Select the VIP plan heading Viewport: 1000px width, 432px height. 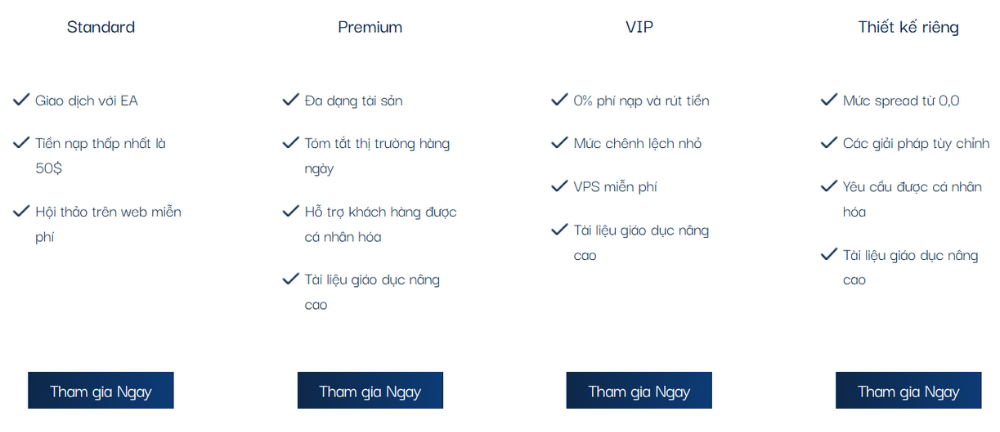(x=639, y=27)
